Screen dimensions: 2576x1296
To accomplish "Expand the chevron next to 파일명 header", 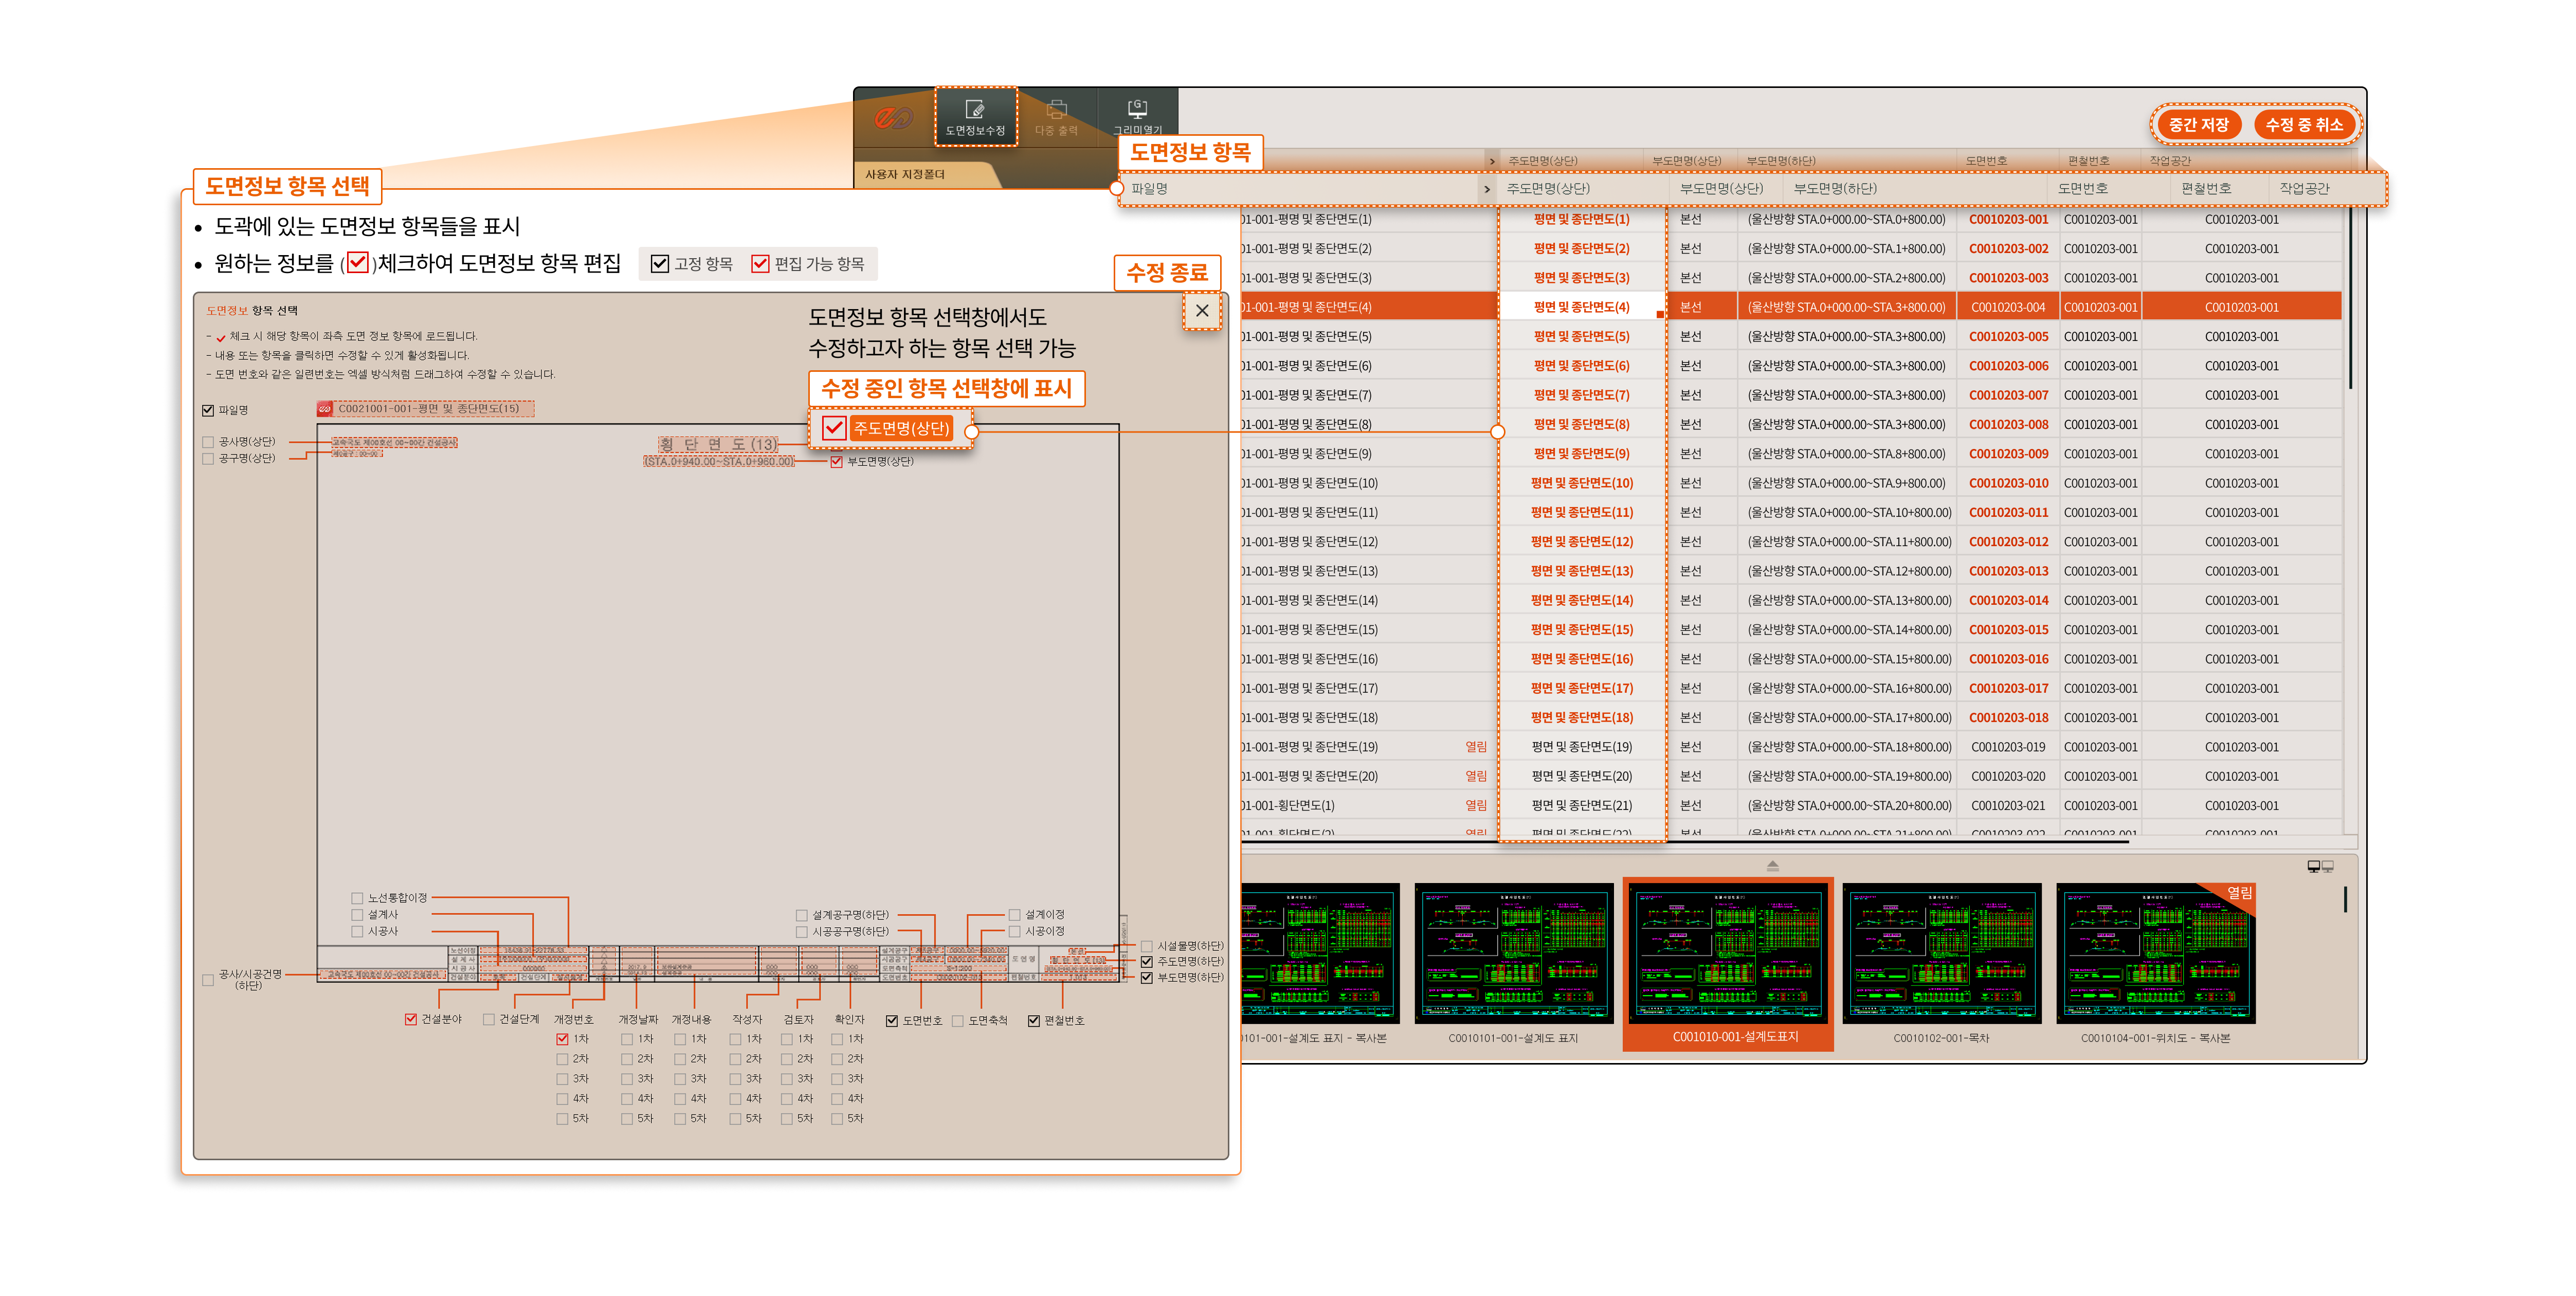I will pyautogui.click(x=1487, y=189).
